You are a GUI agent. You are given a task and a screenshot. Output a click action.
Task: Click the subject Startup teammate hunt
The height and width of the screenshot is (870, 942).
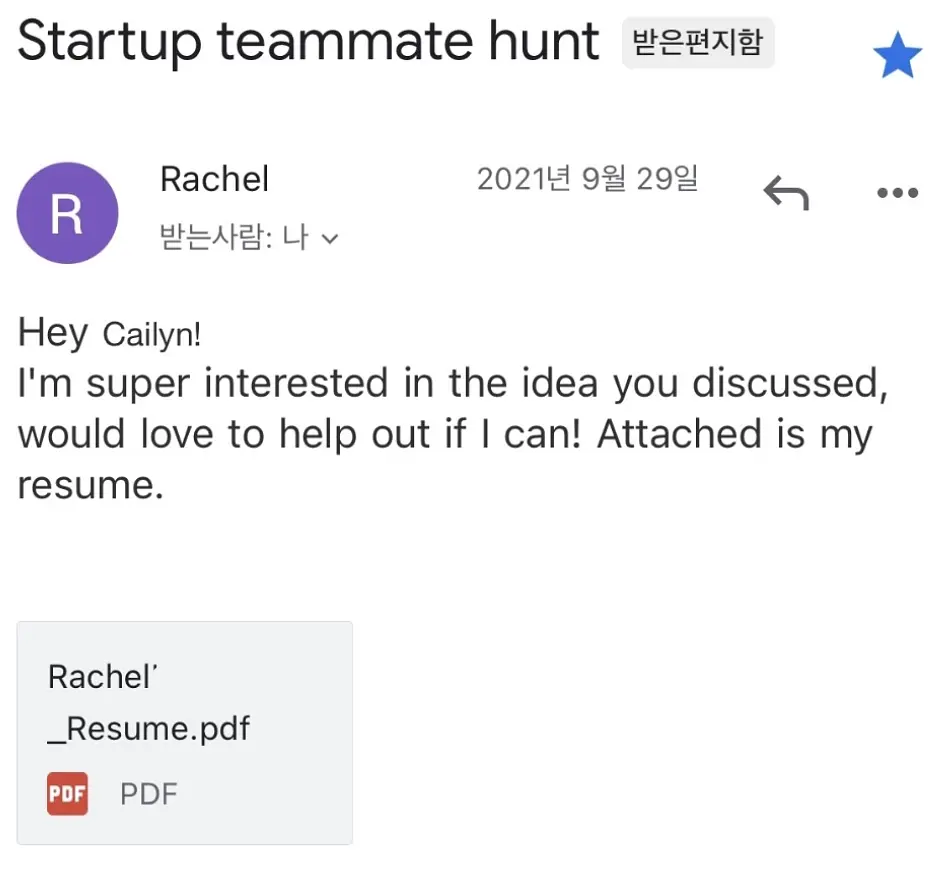click(x=308, y=41)
